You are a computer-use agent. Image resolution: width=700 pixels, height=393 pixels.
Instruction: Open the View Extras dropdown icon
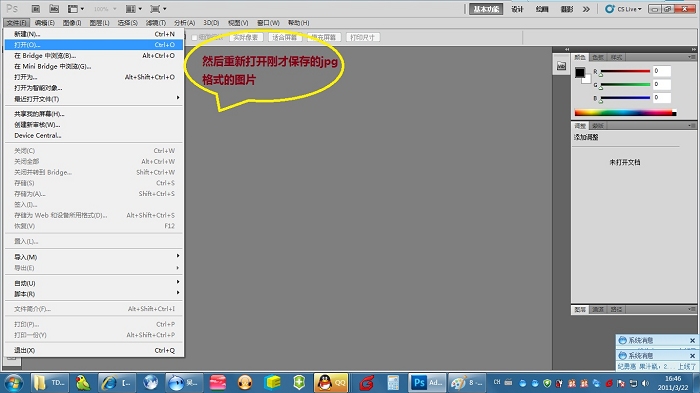tap(75, 8)
